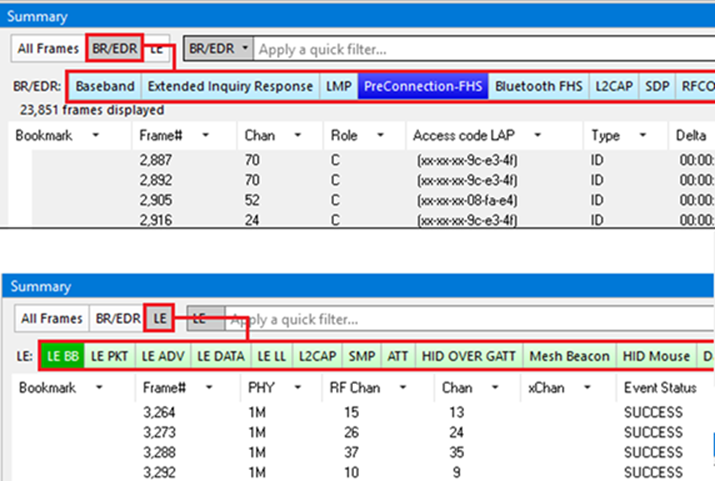Open Access code LAP column dropdown
Image resolution: width=715 pixels, height=481 pixels.
(538, 135)
